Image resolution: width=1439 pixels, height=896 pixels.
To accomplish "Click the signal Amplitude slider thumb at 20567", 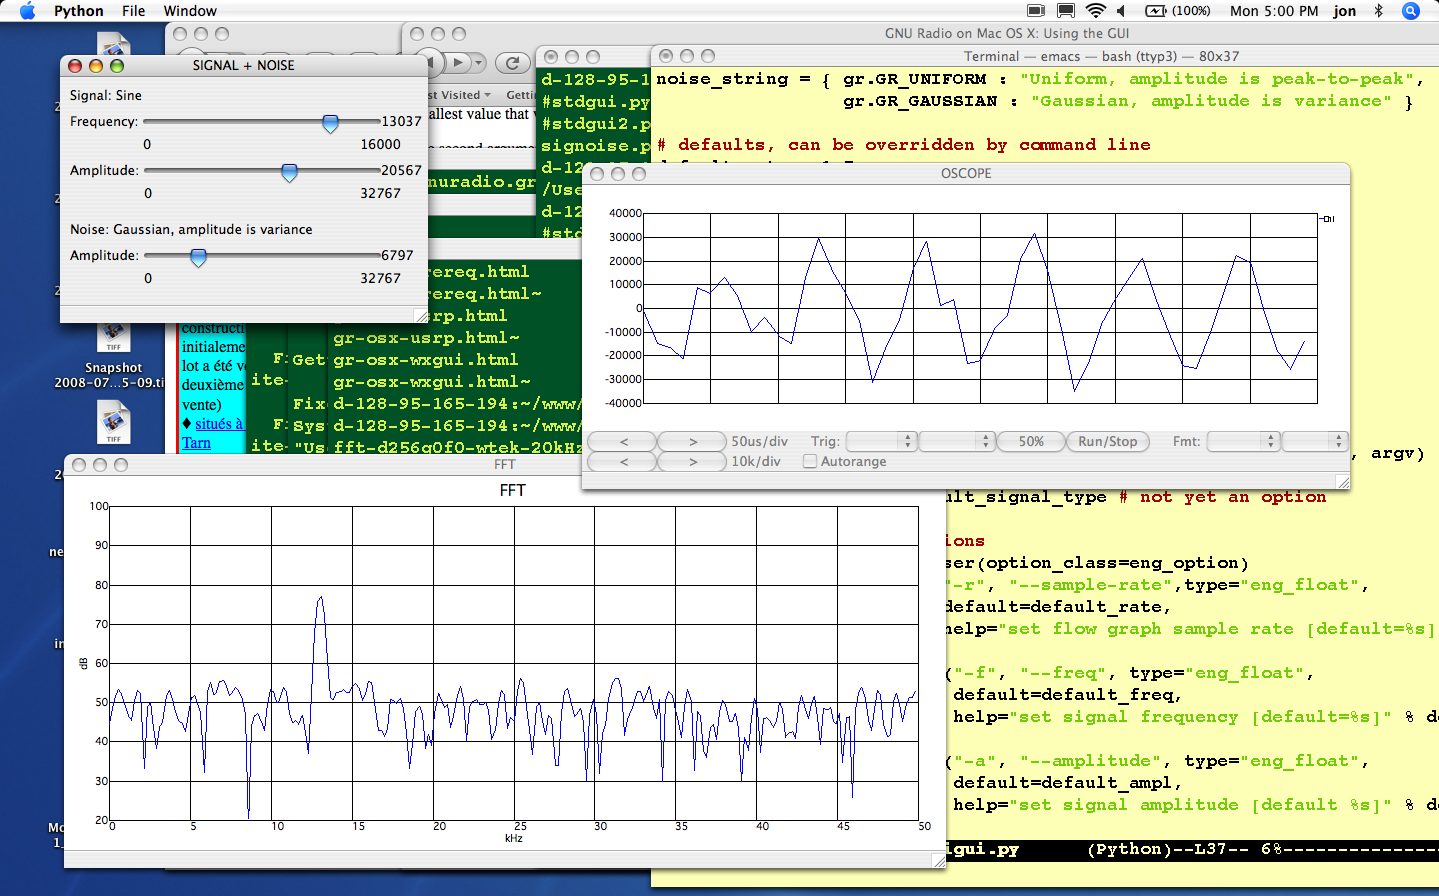I will (x=289, y=173).
